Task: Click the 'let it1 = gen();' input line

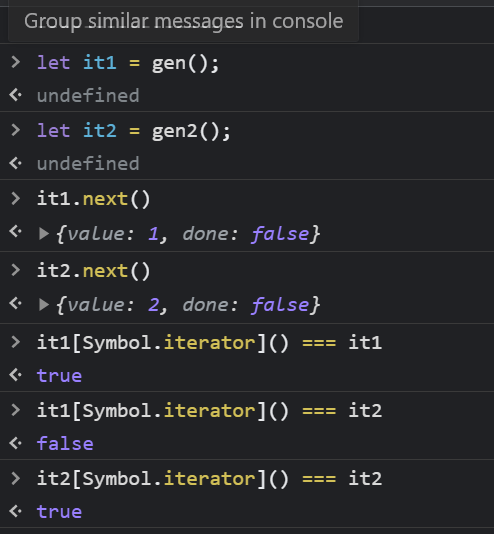Action: (128, 63)
